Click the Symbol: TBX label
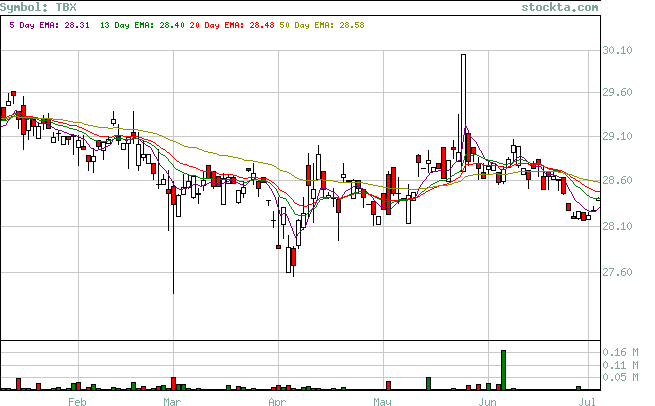 (38, 7)
